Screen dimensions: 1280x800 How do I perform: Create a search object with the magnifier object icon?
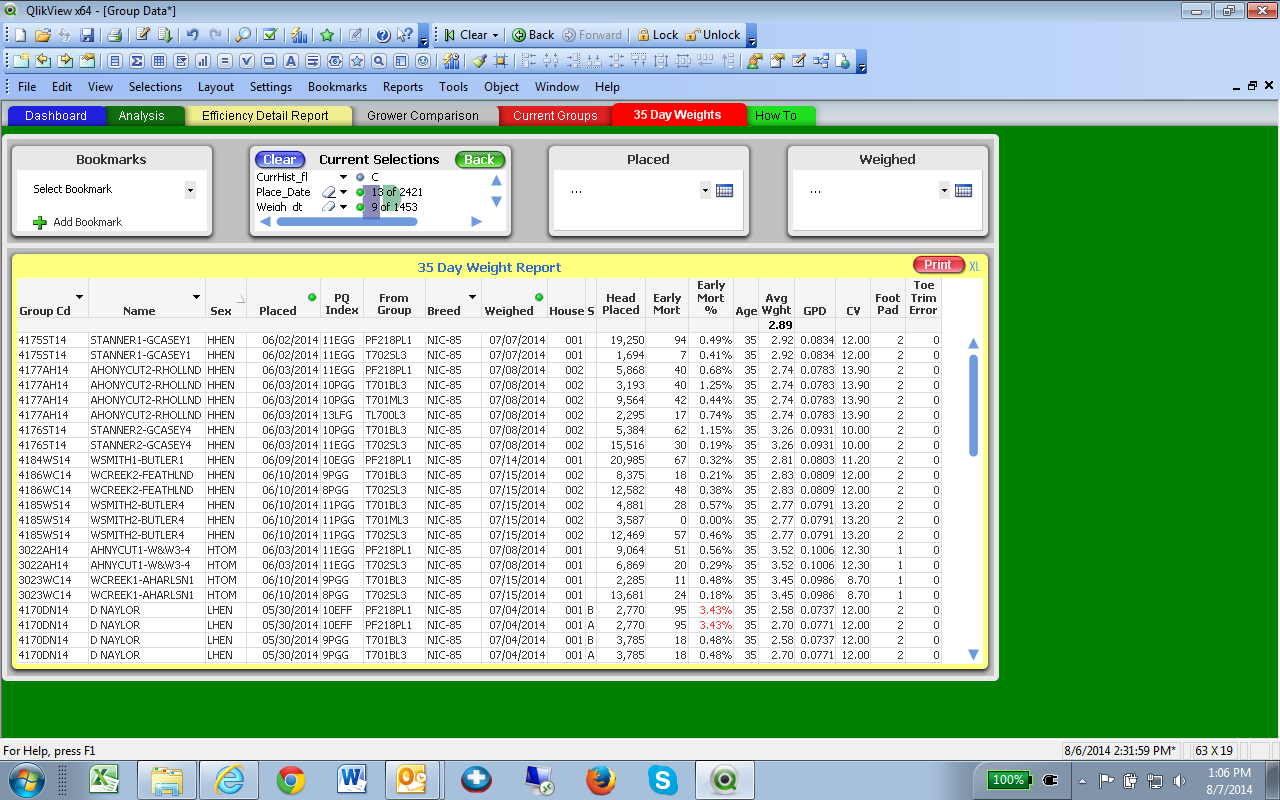[379, 61]
